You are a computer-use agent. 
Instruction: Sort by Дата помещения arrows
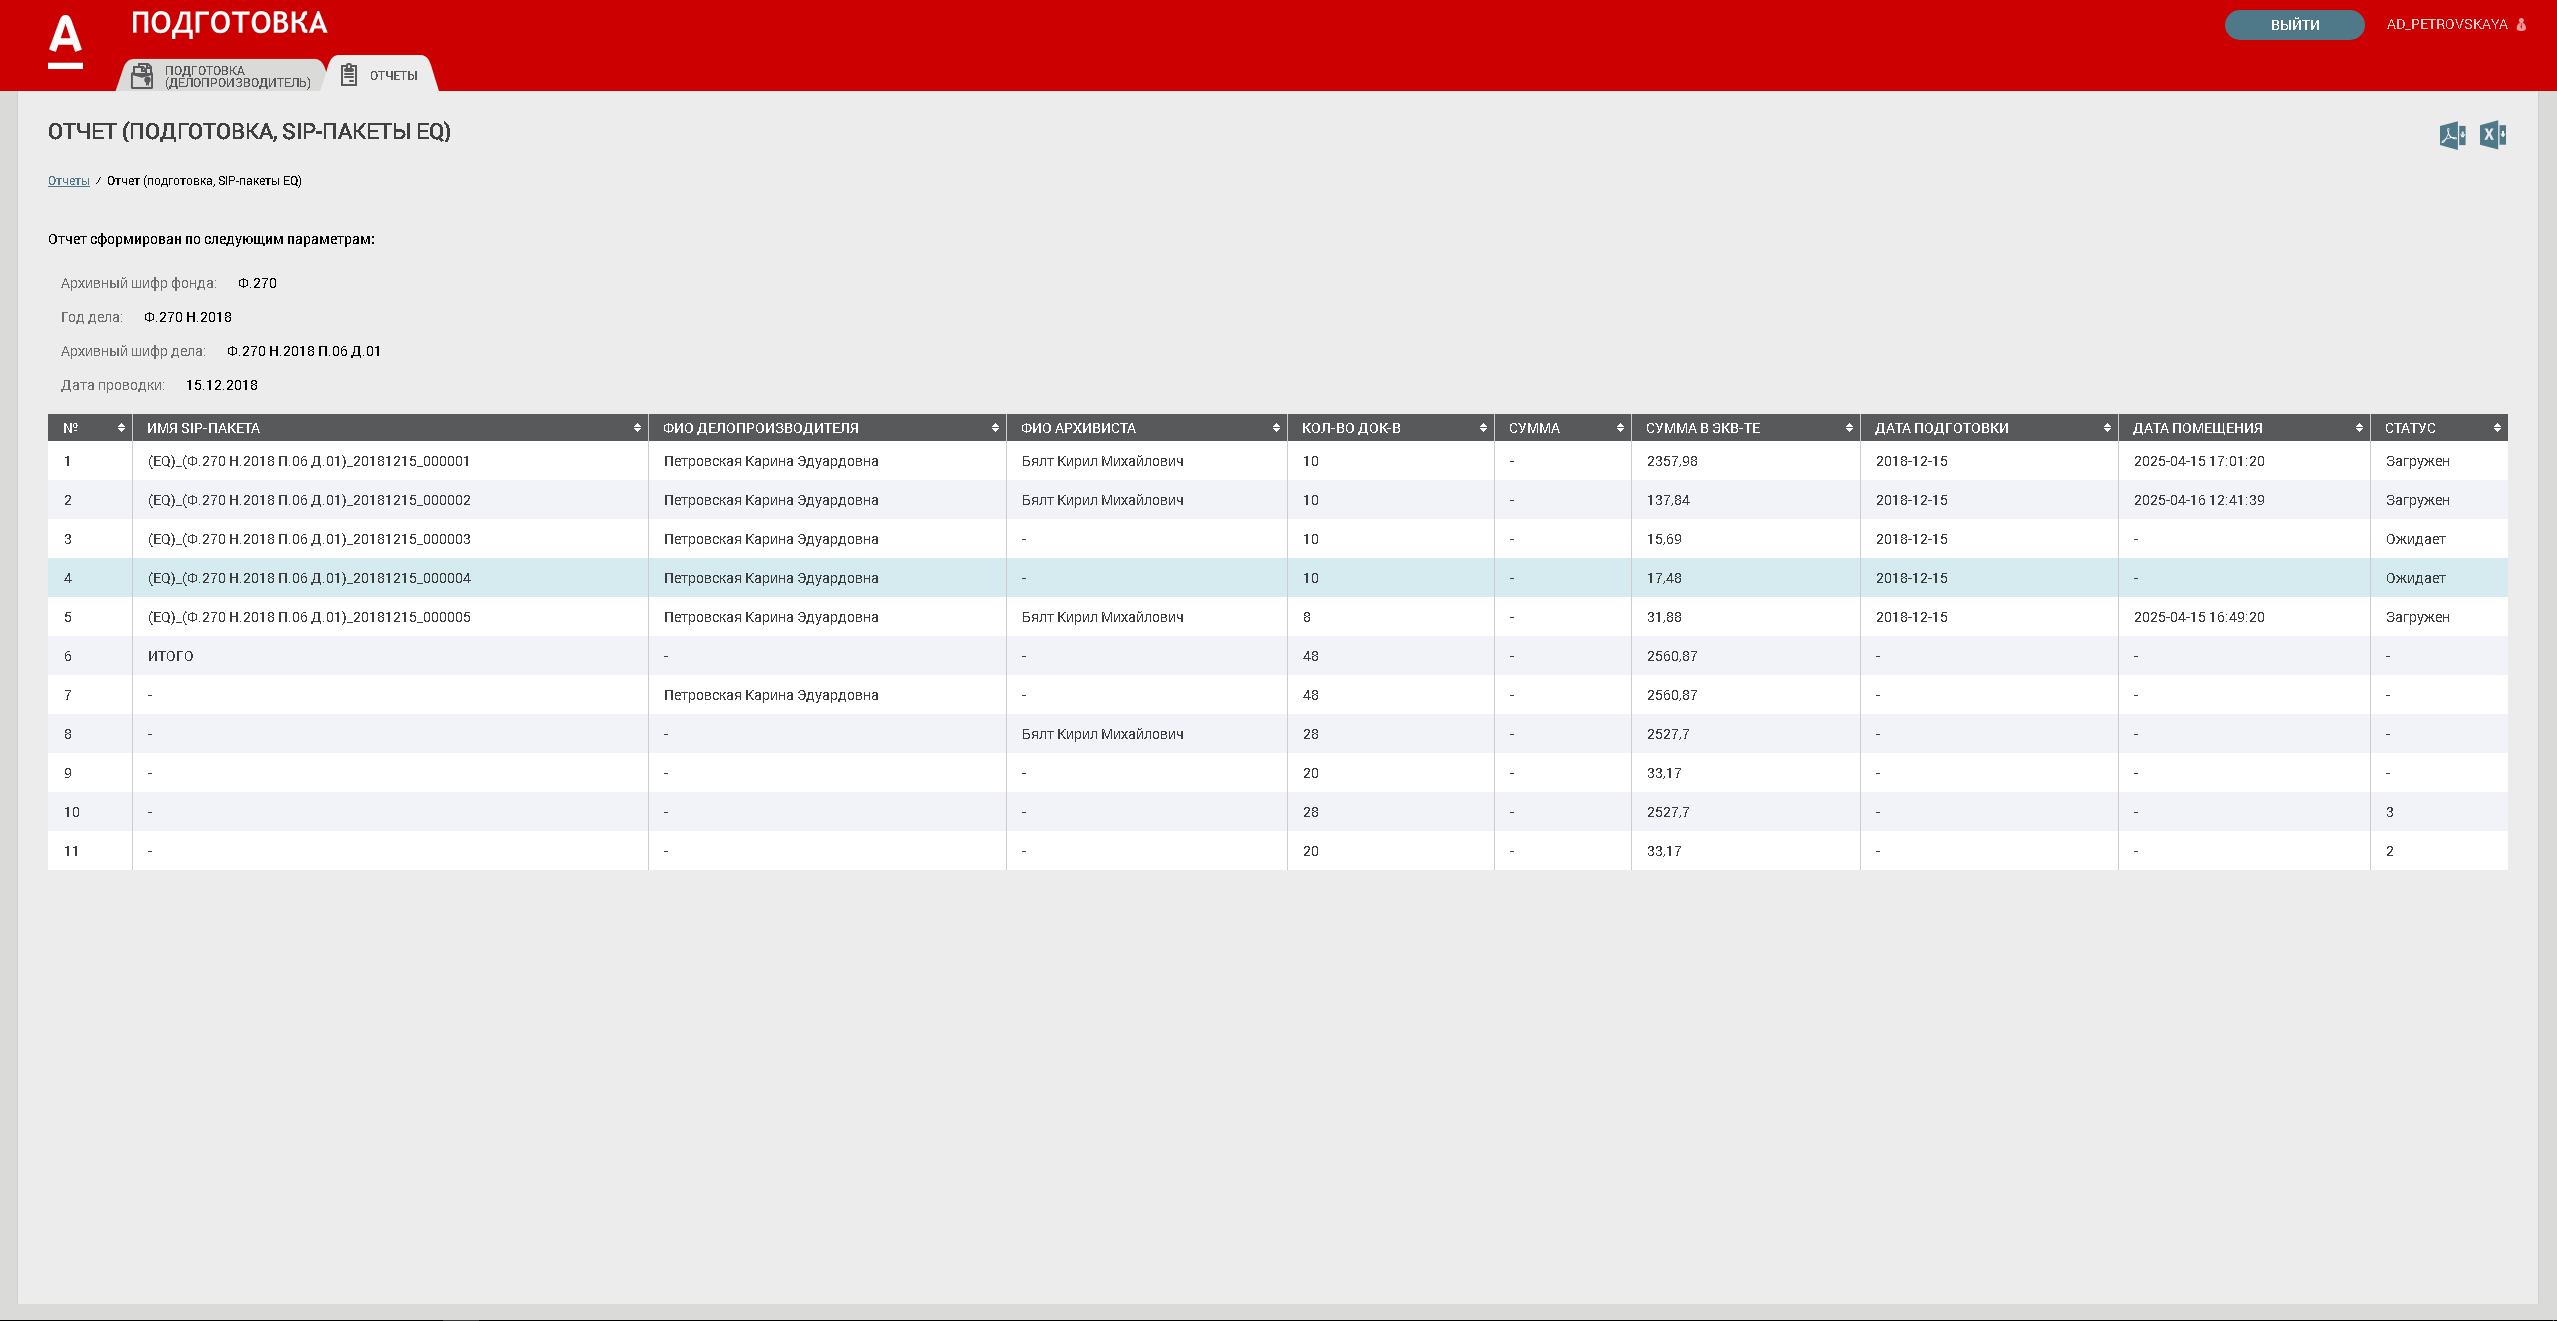[x=2359, y=428]
